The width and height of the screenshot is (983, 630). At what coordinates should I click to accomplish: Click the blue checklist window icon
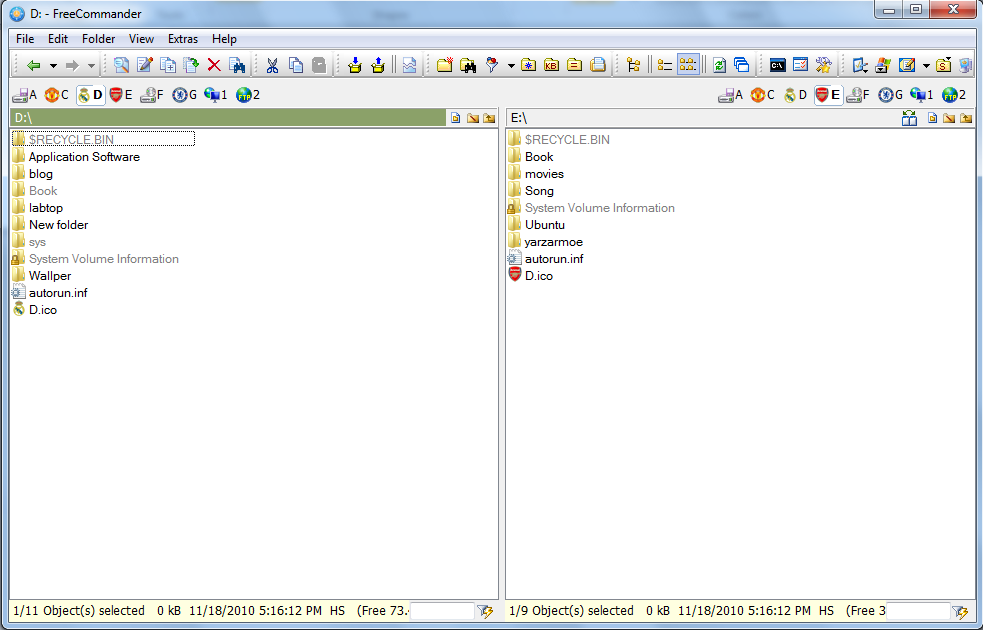801,65
